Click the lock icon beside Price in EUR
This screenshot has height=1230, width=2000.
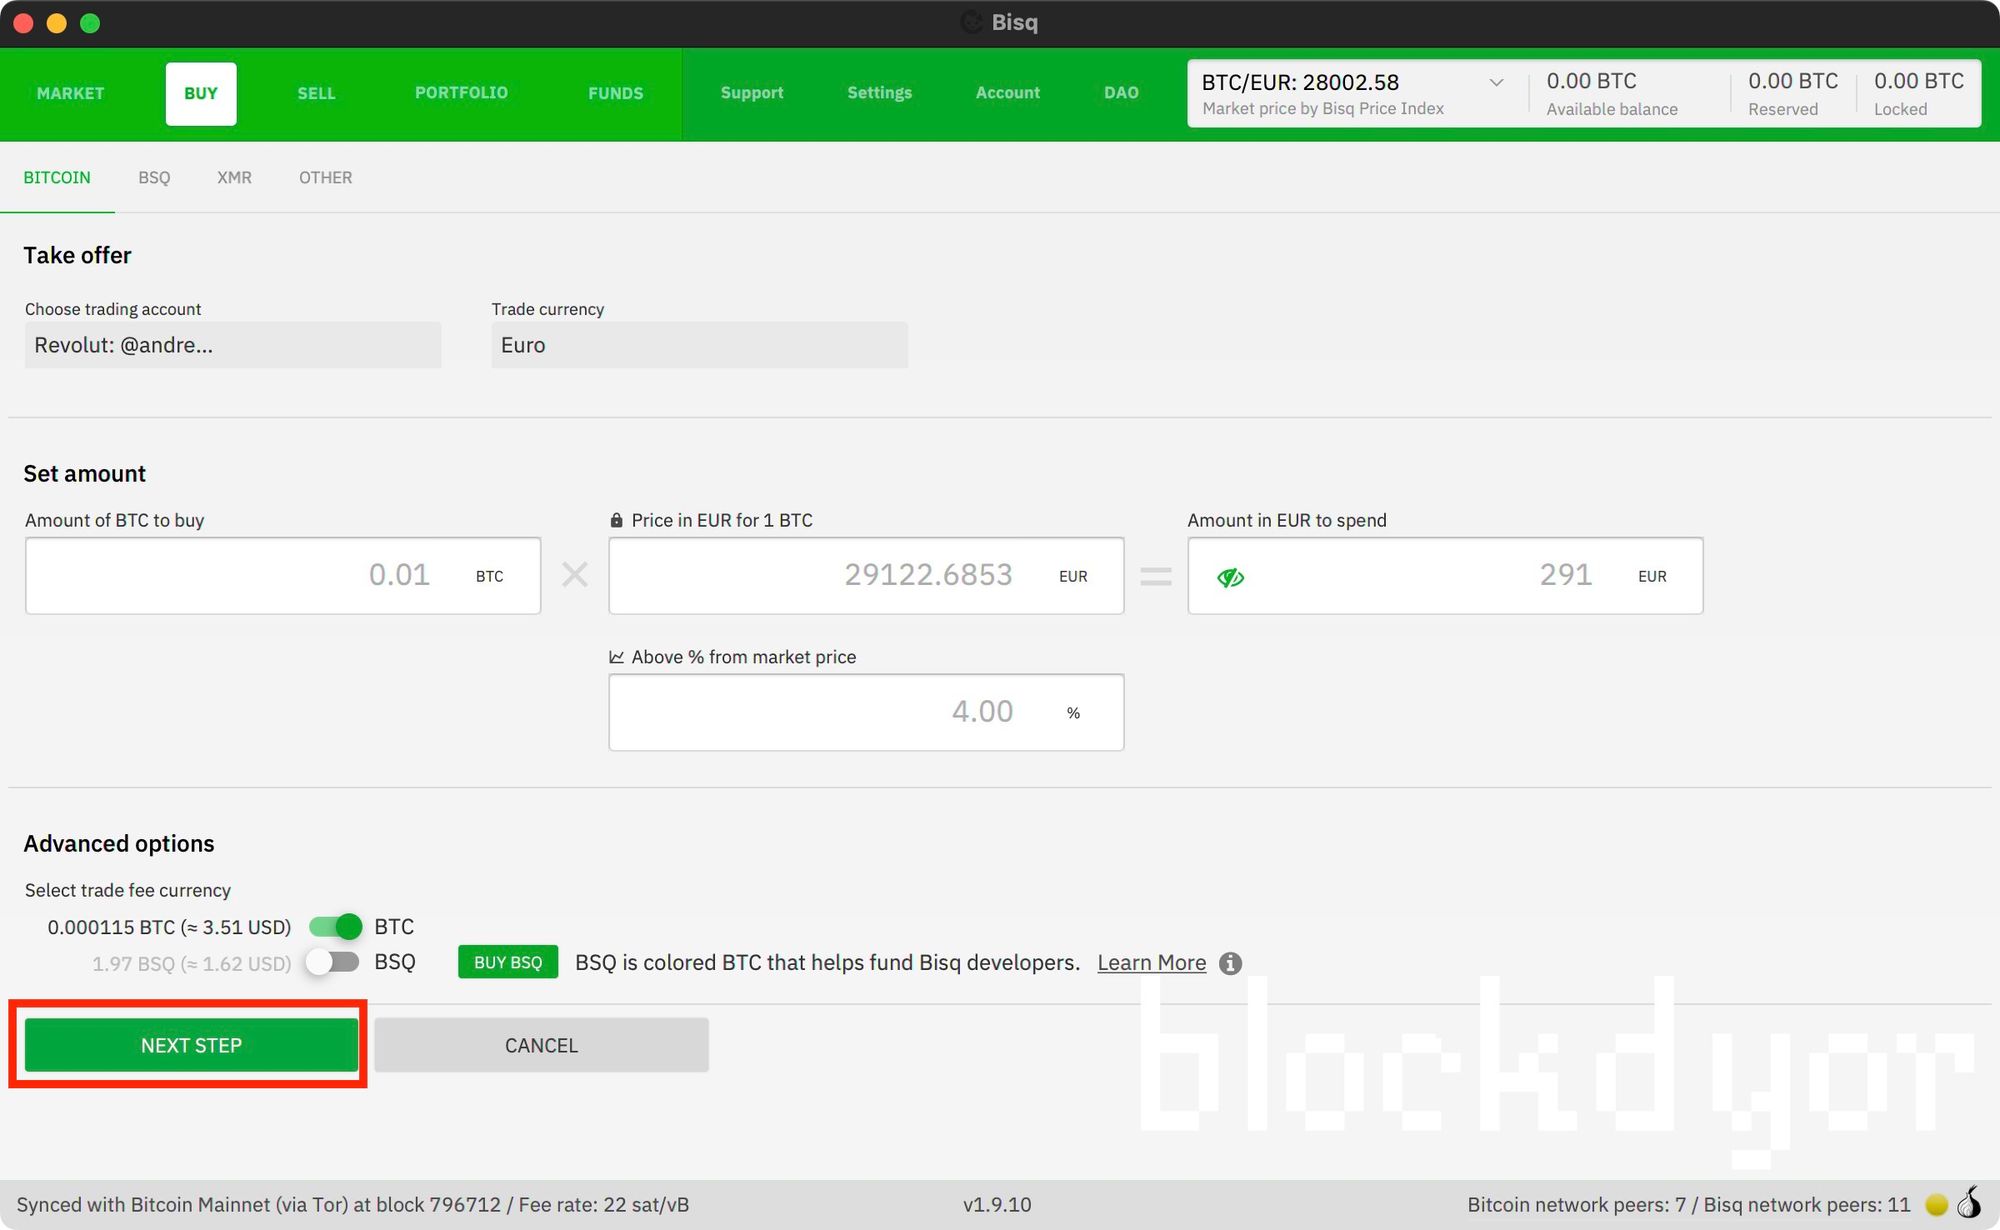(616, 520)
